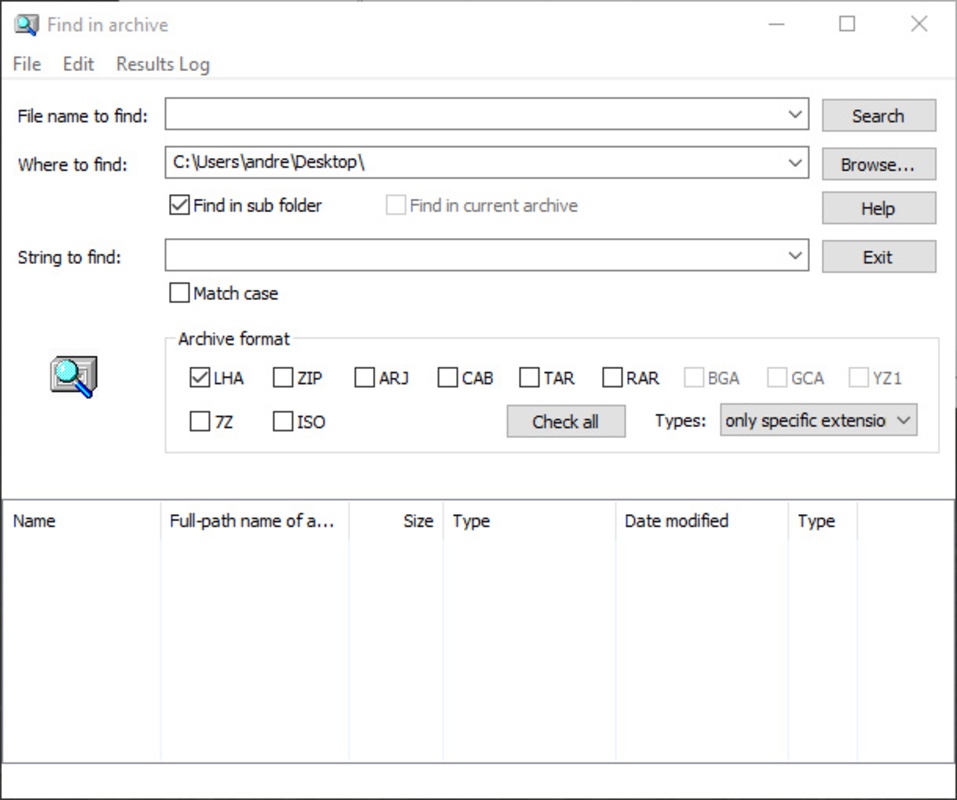
Task: Enable the Match case checkbox
Action: click(180, 293)
